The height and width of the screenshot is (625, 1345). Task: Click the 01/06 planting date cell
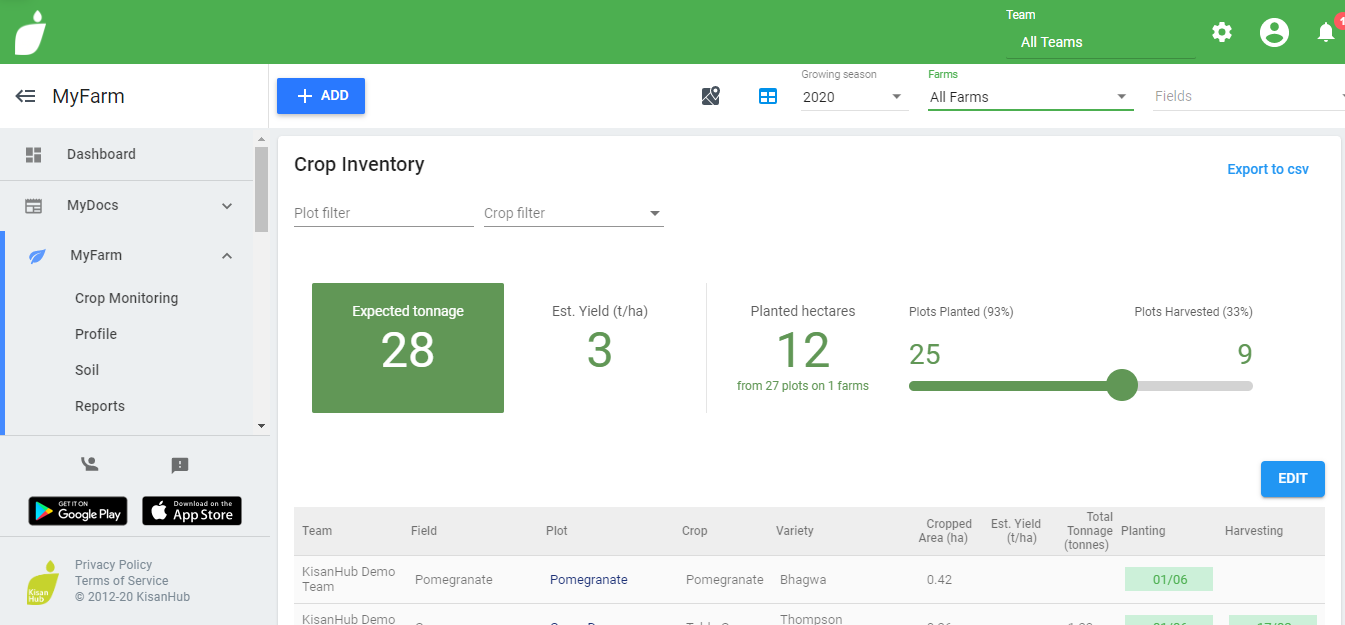pos(1168,579)
